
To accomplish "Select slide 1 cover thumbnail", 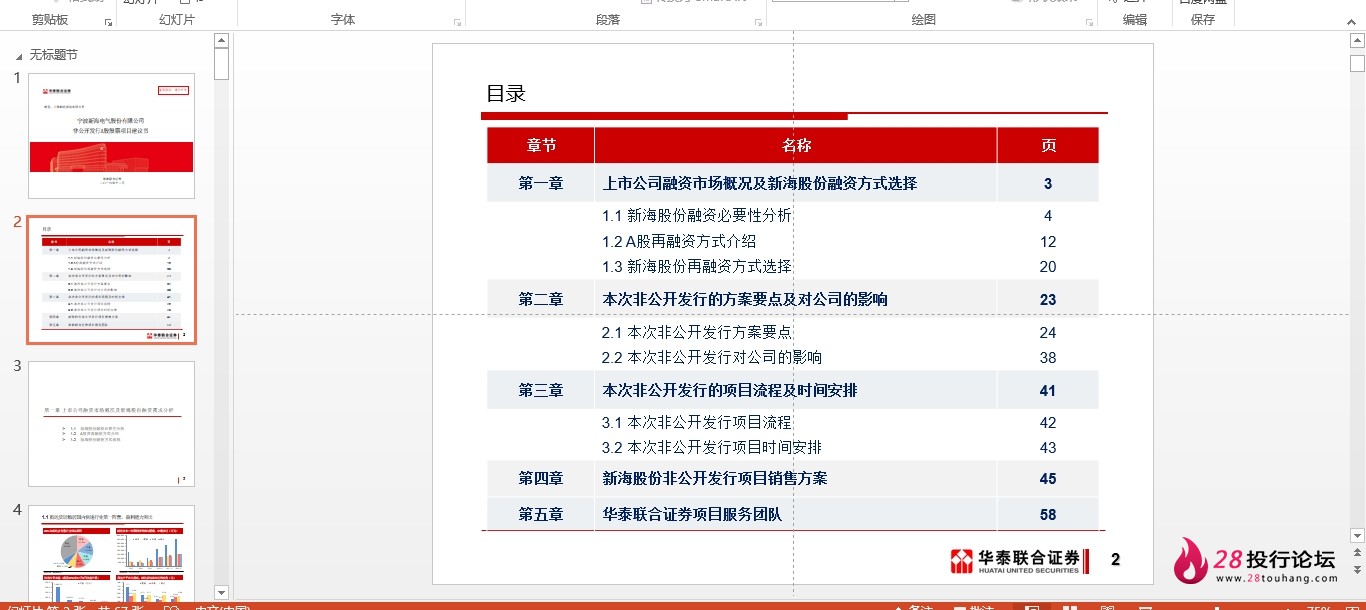I will coord(111,135).
